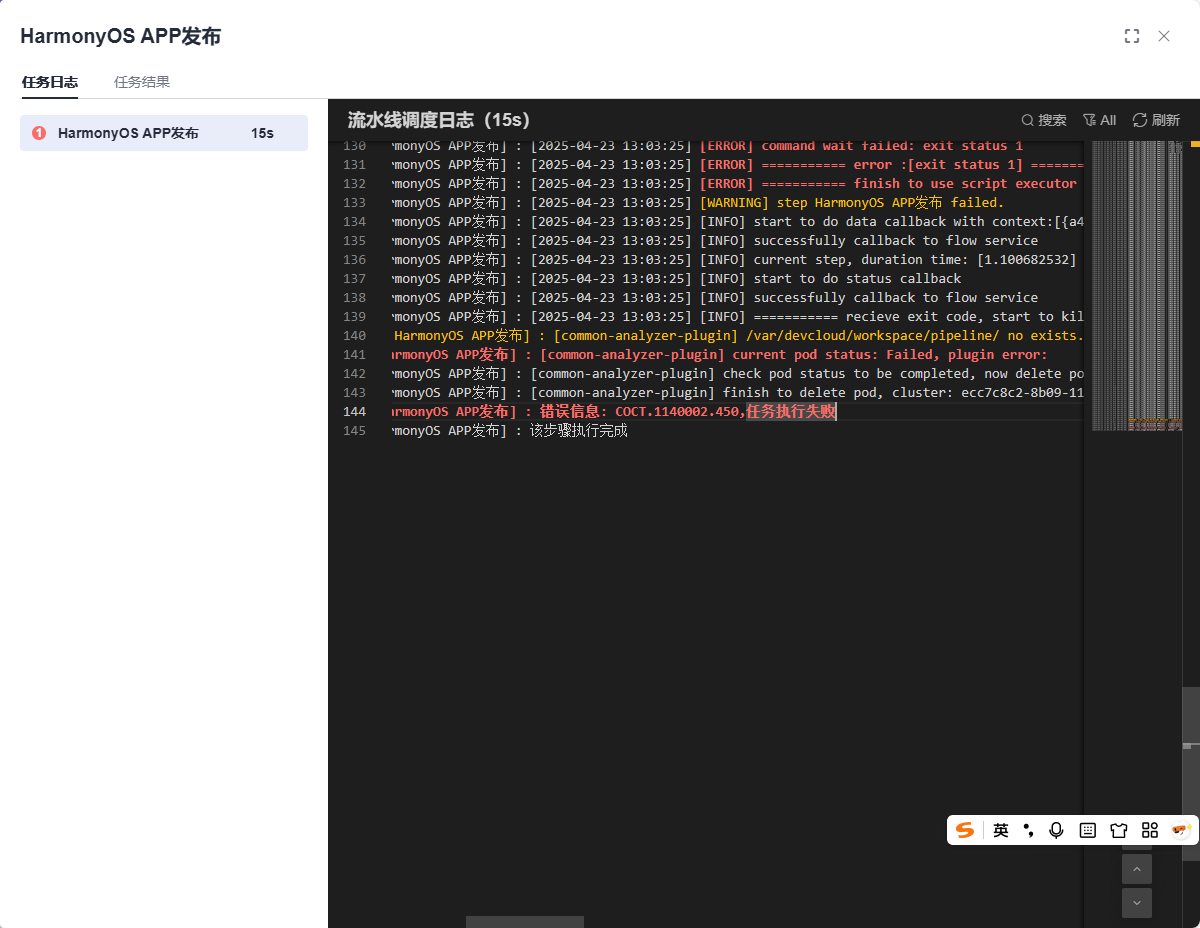This screenshot has width=1200, height=928.
Task: Click 刷新 to refresh the logs
Action: coord(1156,120)
